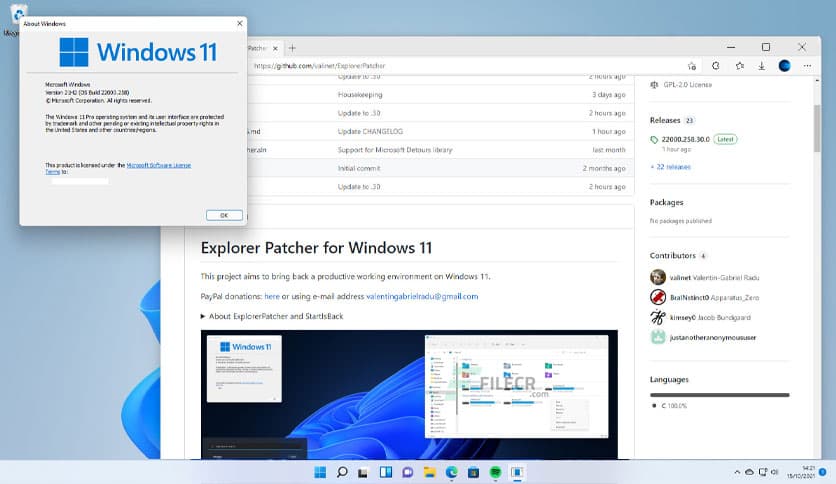Click the Latest release badge

click(x=725, y=140)
